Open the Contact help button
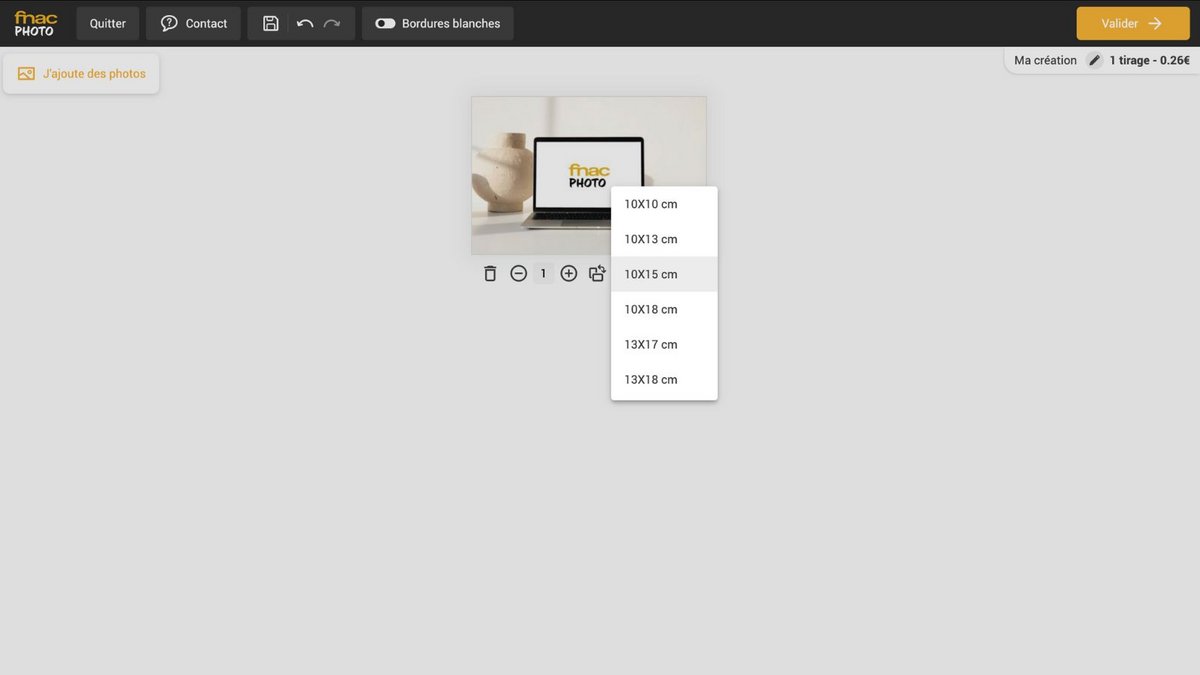This screenshot has width=1200, height=675. pos(194,23)
